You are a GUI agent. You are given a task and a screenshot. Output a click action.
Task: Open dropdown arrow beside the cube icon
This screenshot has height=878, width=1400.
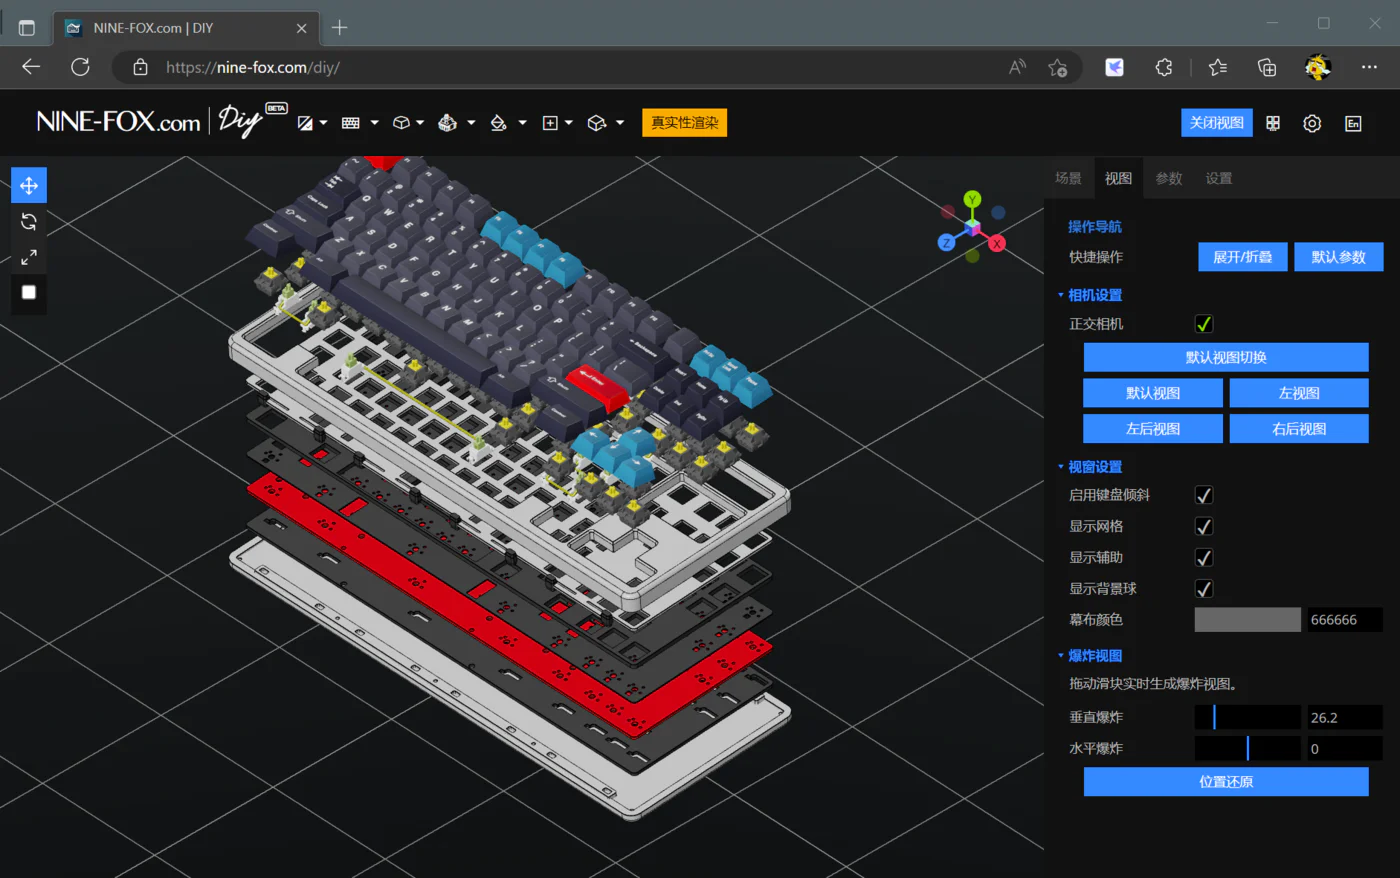[x=420, y=123]
